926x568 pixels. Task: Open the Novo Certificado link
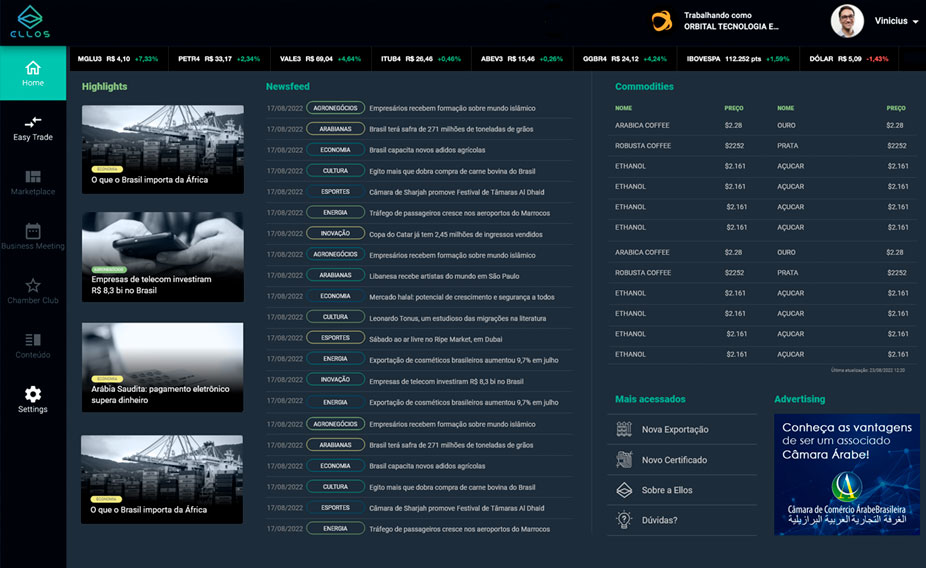click(x=674, y=460)
